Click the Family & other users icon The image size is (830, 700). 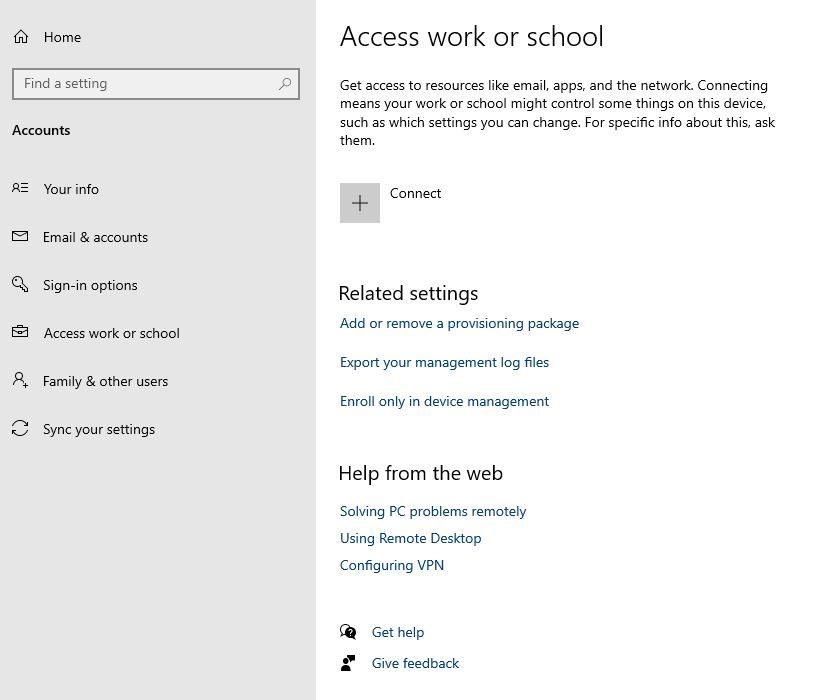click(x=20, y=381)
